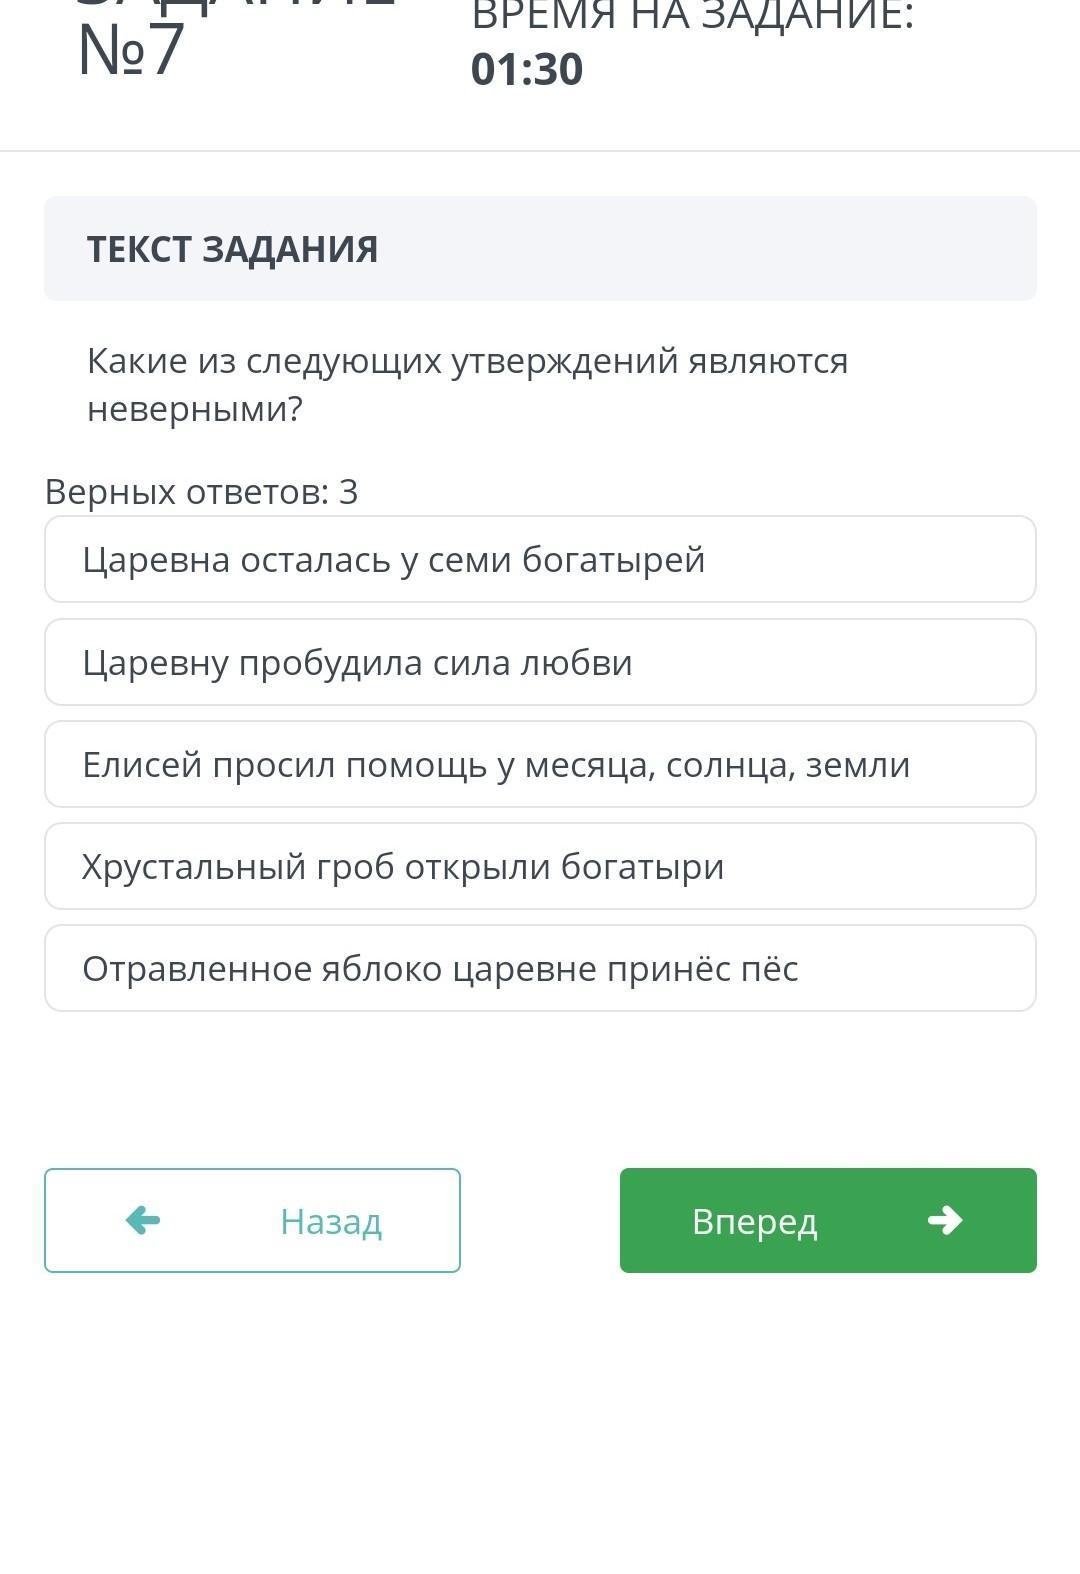Choose 'Отравленное яблоко царевне принёс пёс'

coord(540,968)
